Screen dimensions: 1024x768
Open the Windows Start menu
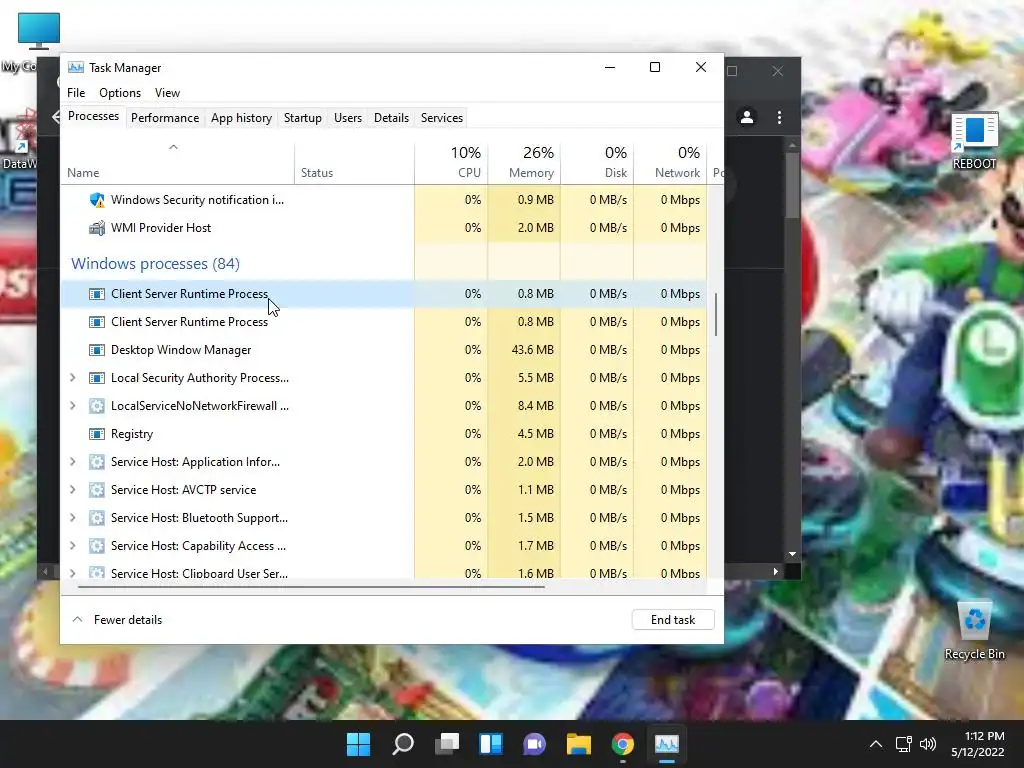(358, 744)
